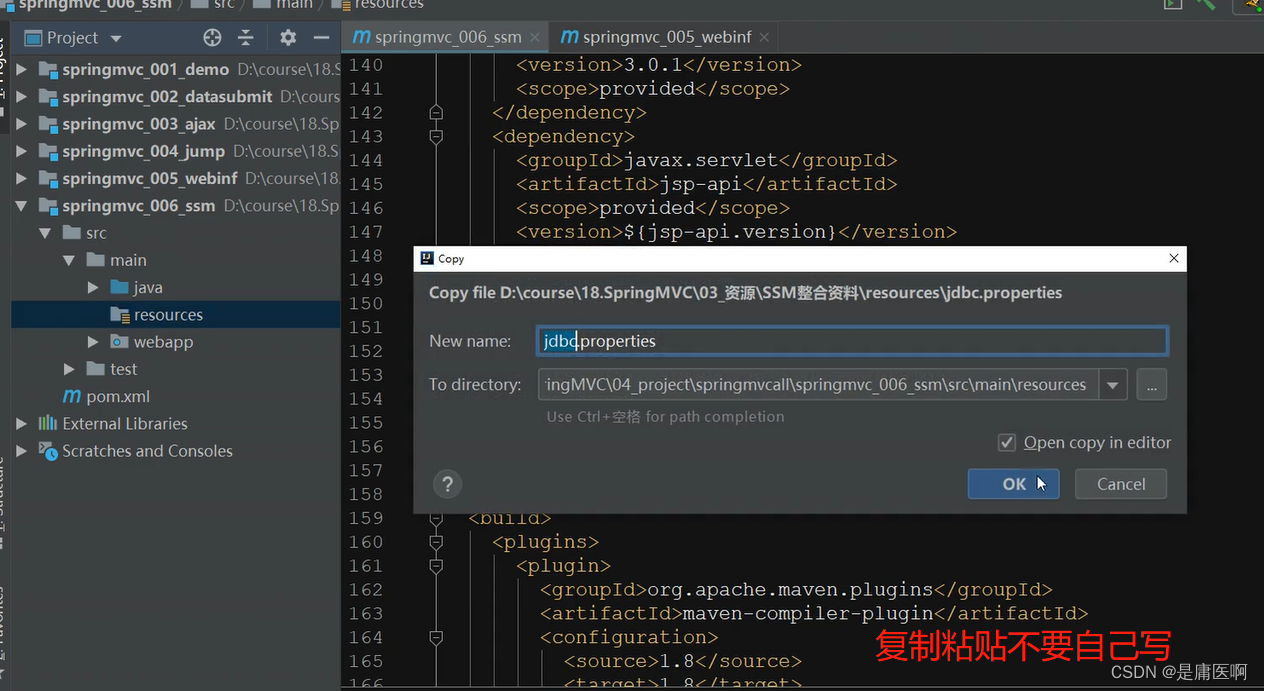Open Project panel settings gear
Image resolution: width=1264 pixels, height=691 pixels.
tap(288, 38)
